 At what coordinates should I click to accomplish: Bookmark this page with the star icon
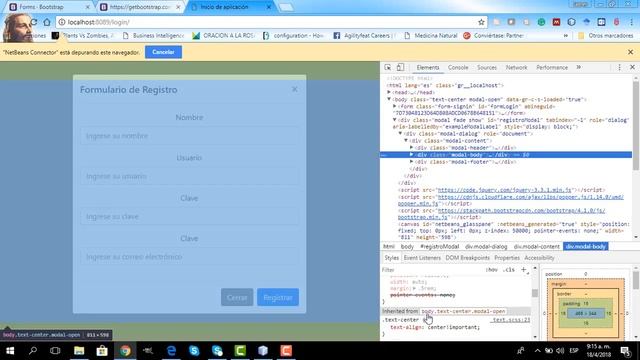pos(481,22)
